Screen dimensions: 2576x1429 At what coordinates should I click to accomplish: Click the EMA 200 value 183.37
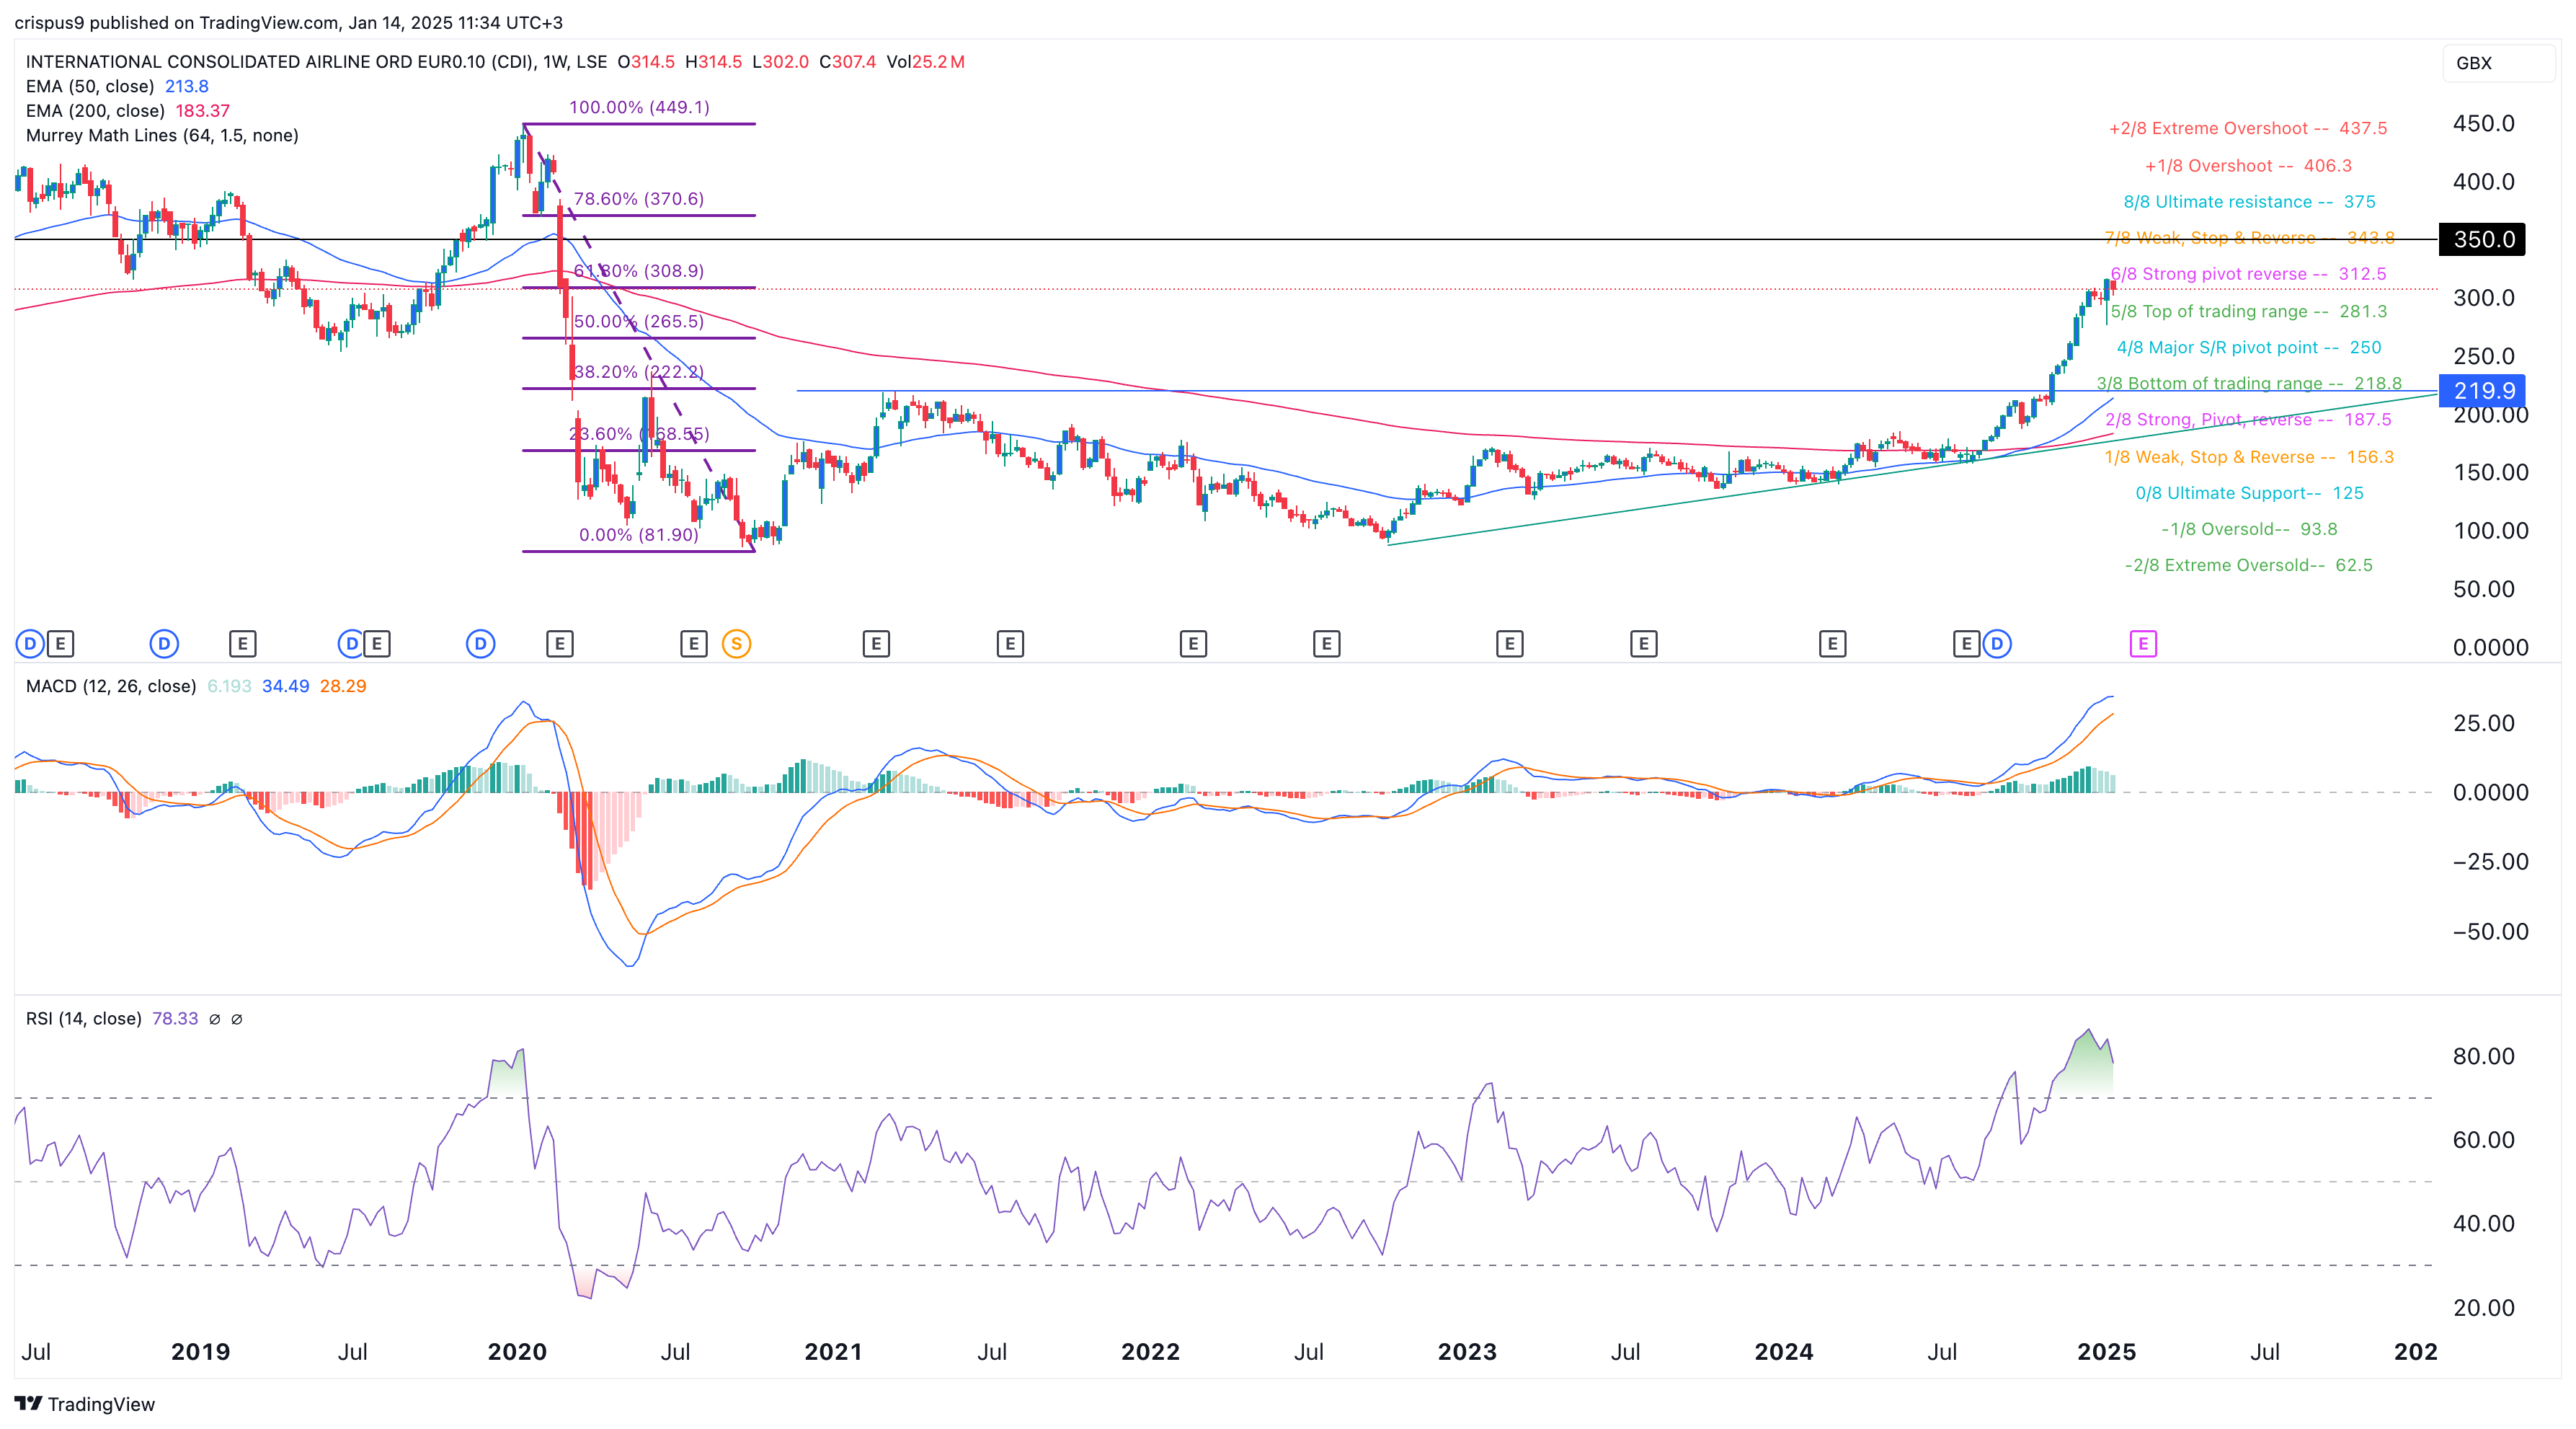point(203,111)
